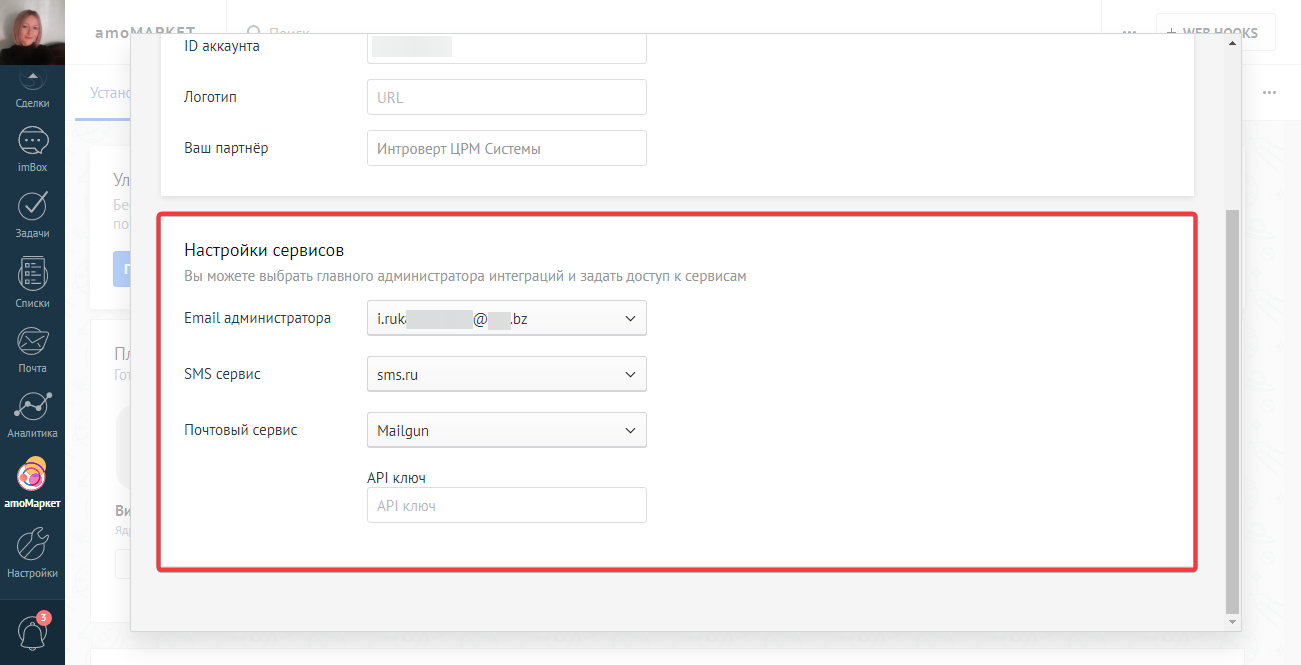Image resolution: width=1301 pixels, height=665 pixels.
Task: Open imBox chat icon in sidebar
Action: (32, 150)
